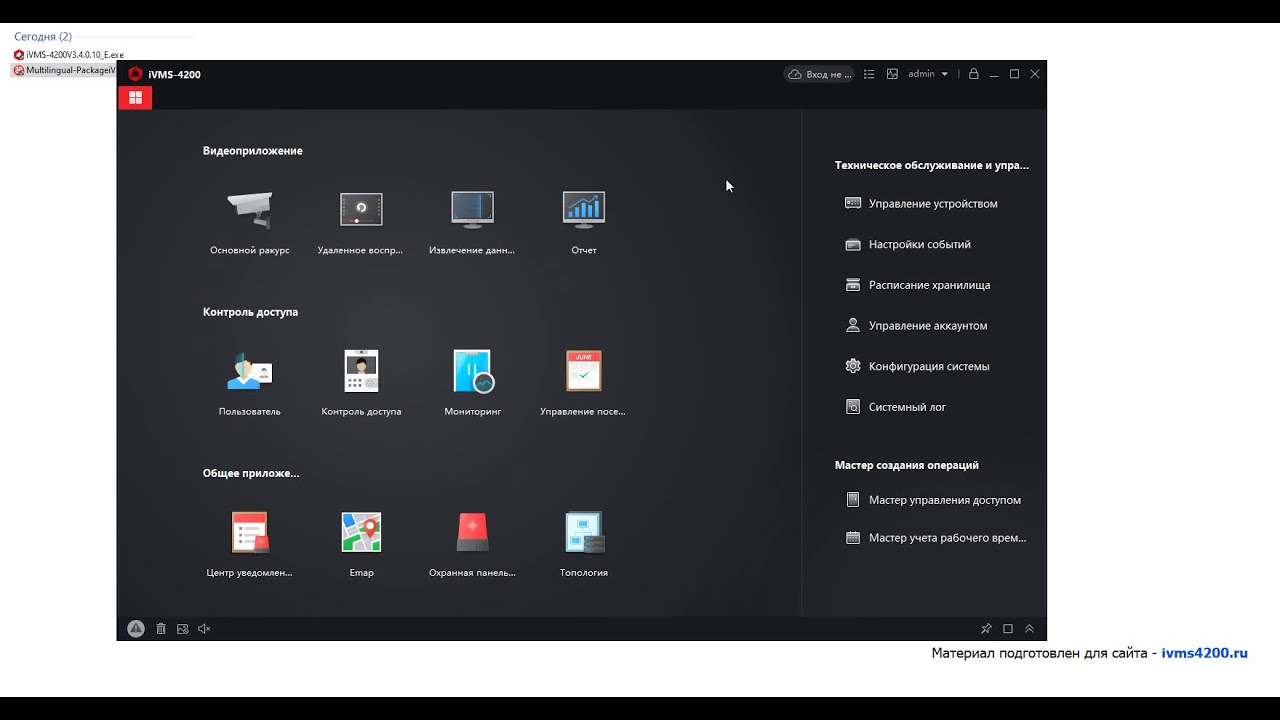Image resolution: width=1280 pixels, height=720 pixels.
Task: Click the alarm warning triangle in status bar
Action: (136, 629)
